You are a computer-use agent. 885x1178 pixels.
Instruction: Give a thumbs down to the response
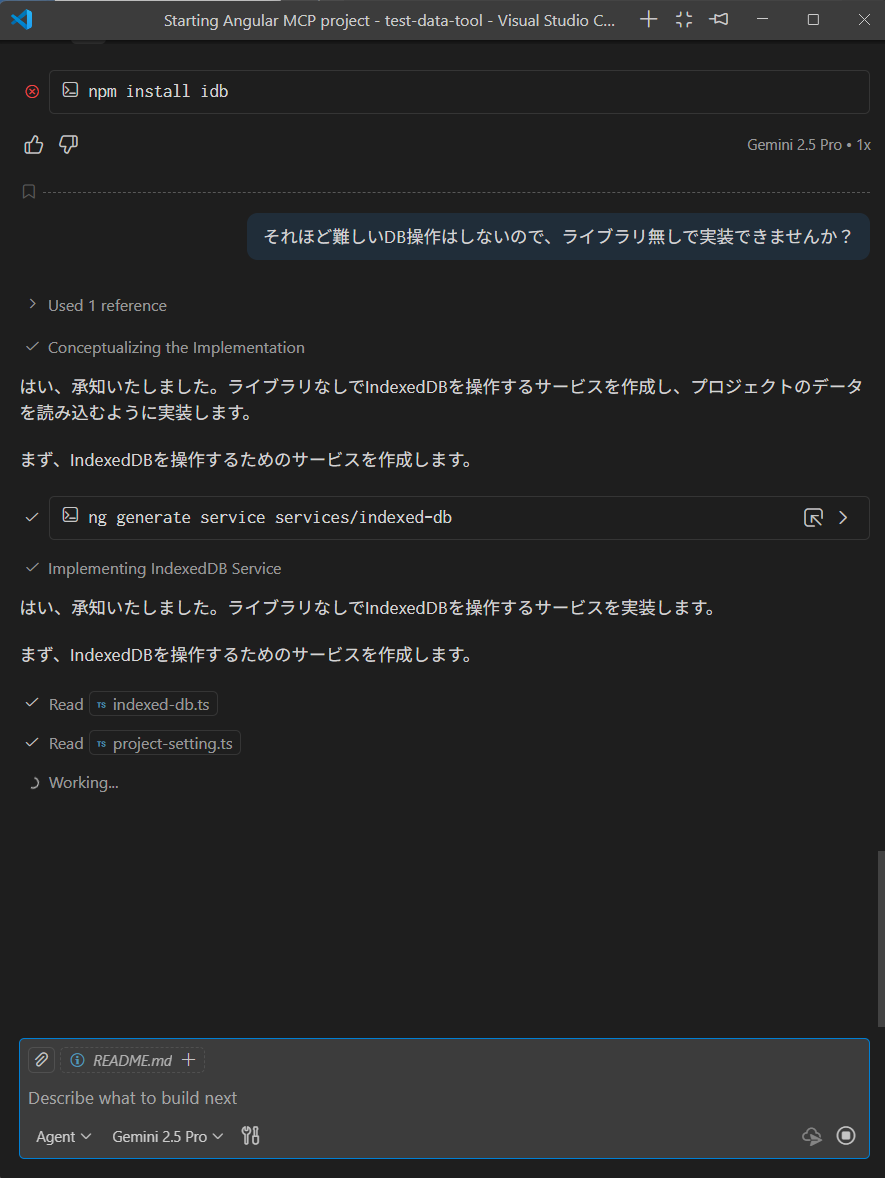coord(68,144)
